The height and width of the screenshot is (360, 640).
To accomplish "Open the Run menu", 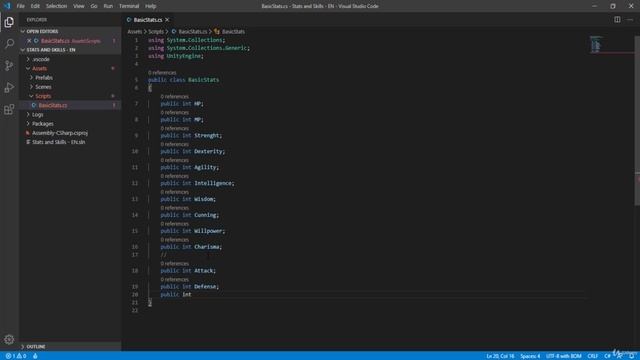I will coord(108,6).
